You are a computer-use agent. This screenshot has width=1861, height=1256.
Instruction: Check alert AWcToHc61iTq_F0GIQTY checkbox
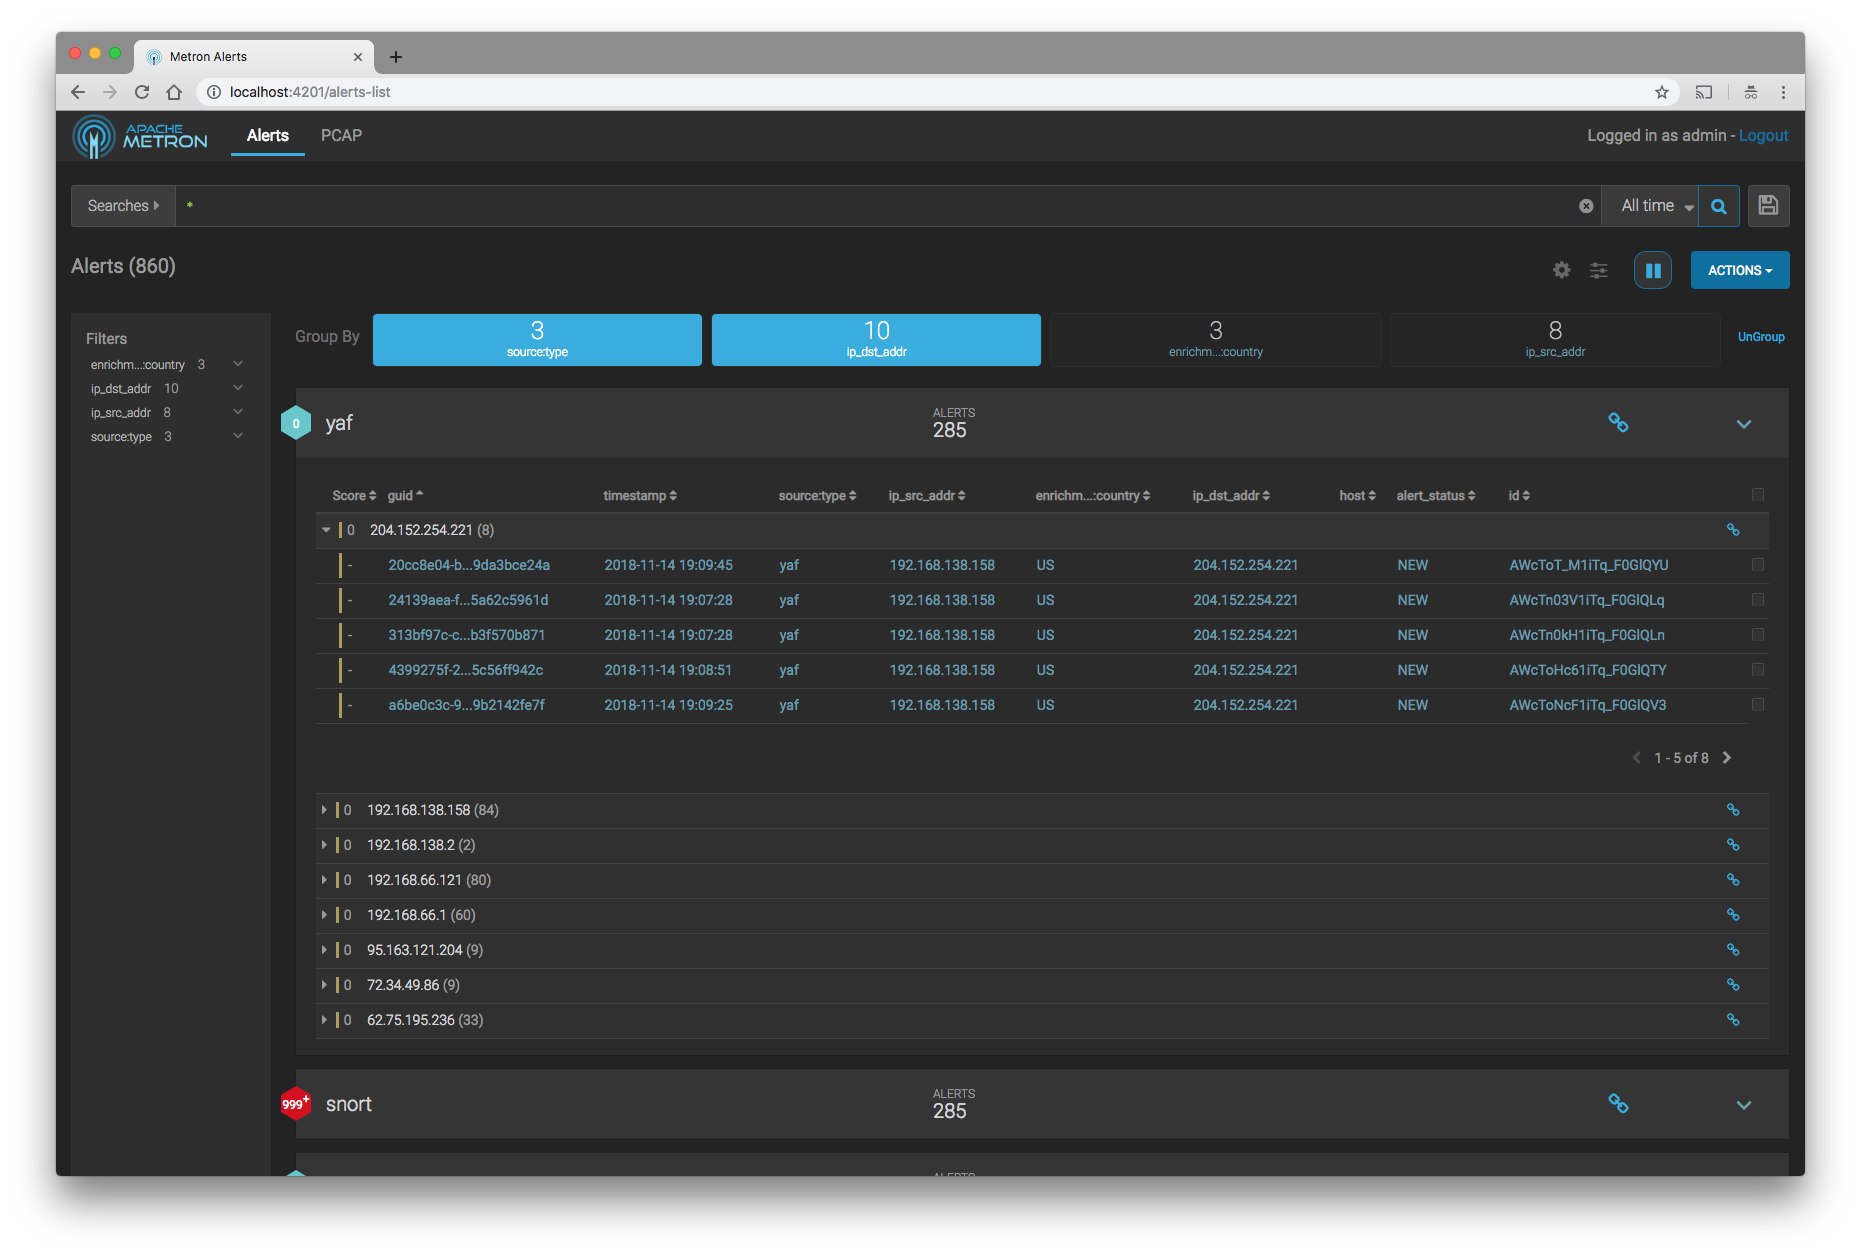(1758, 670)
